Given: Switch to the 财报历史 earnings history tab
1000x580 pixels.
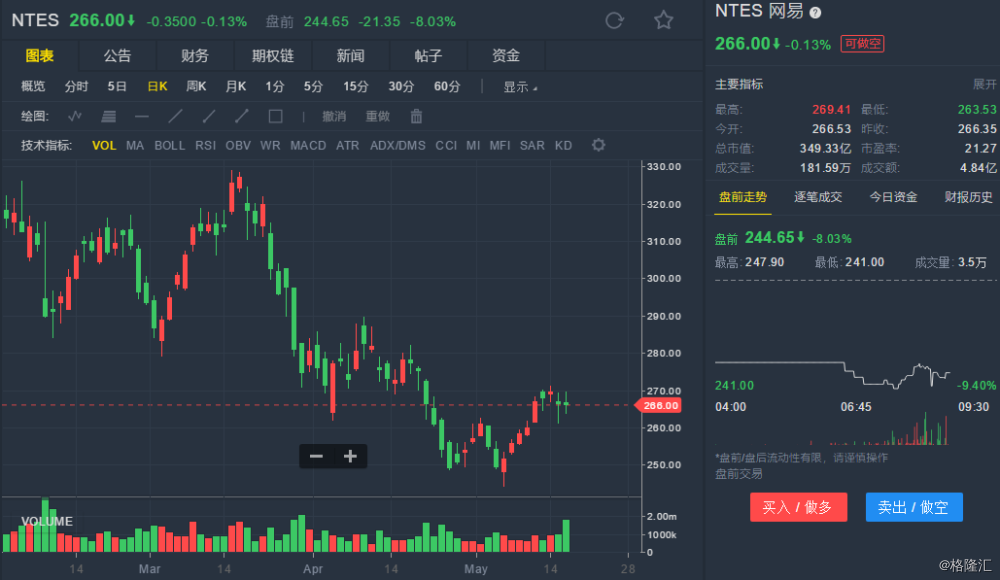Looking at the screenshot, I should (x=969, y=197).
